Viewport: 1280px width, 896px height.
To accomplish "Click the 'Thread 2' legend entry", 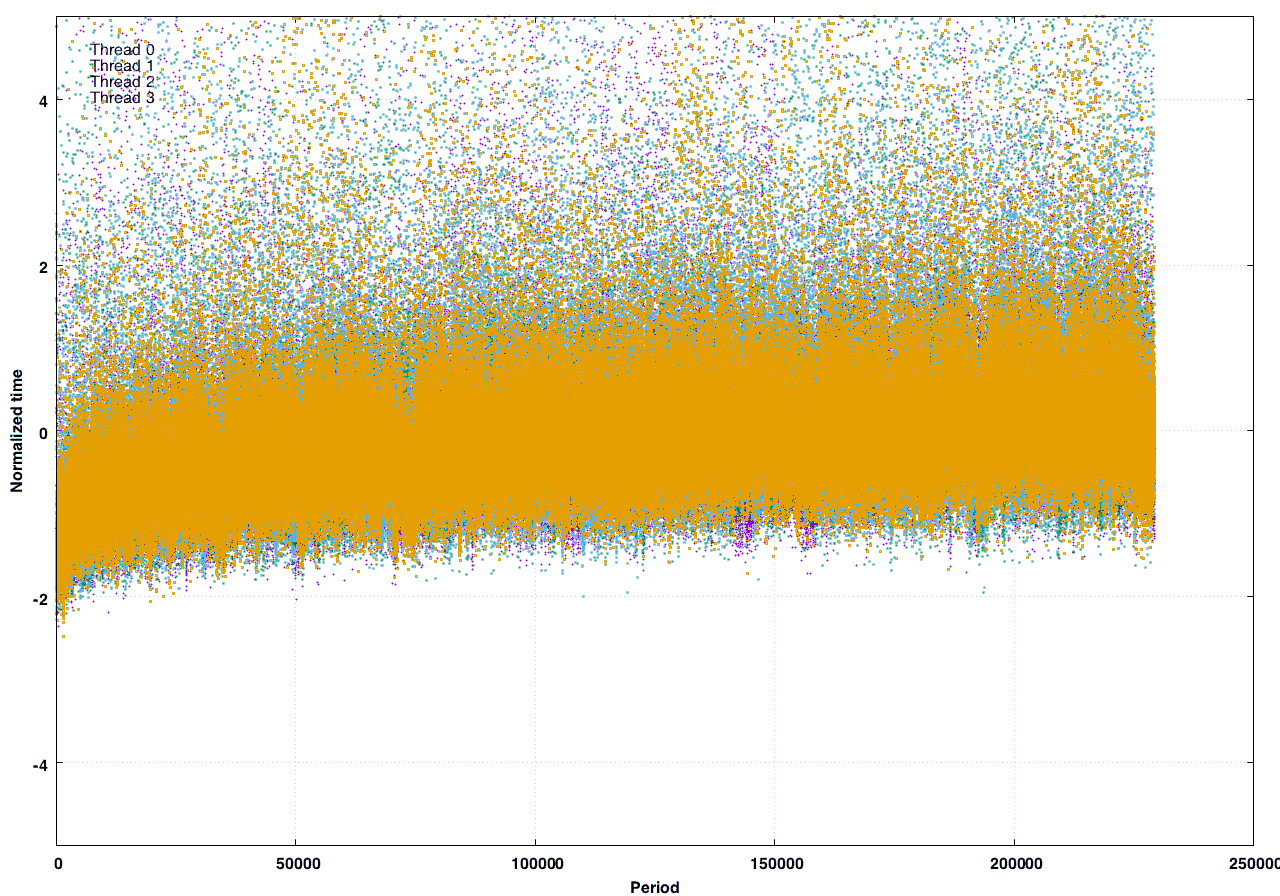I will [122, 82].
